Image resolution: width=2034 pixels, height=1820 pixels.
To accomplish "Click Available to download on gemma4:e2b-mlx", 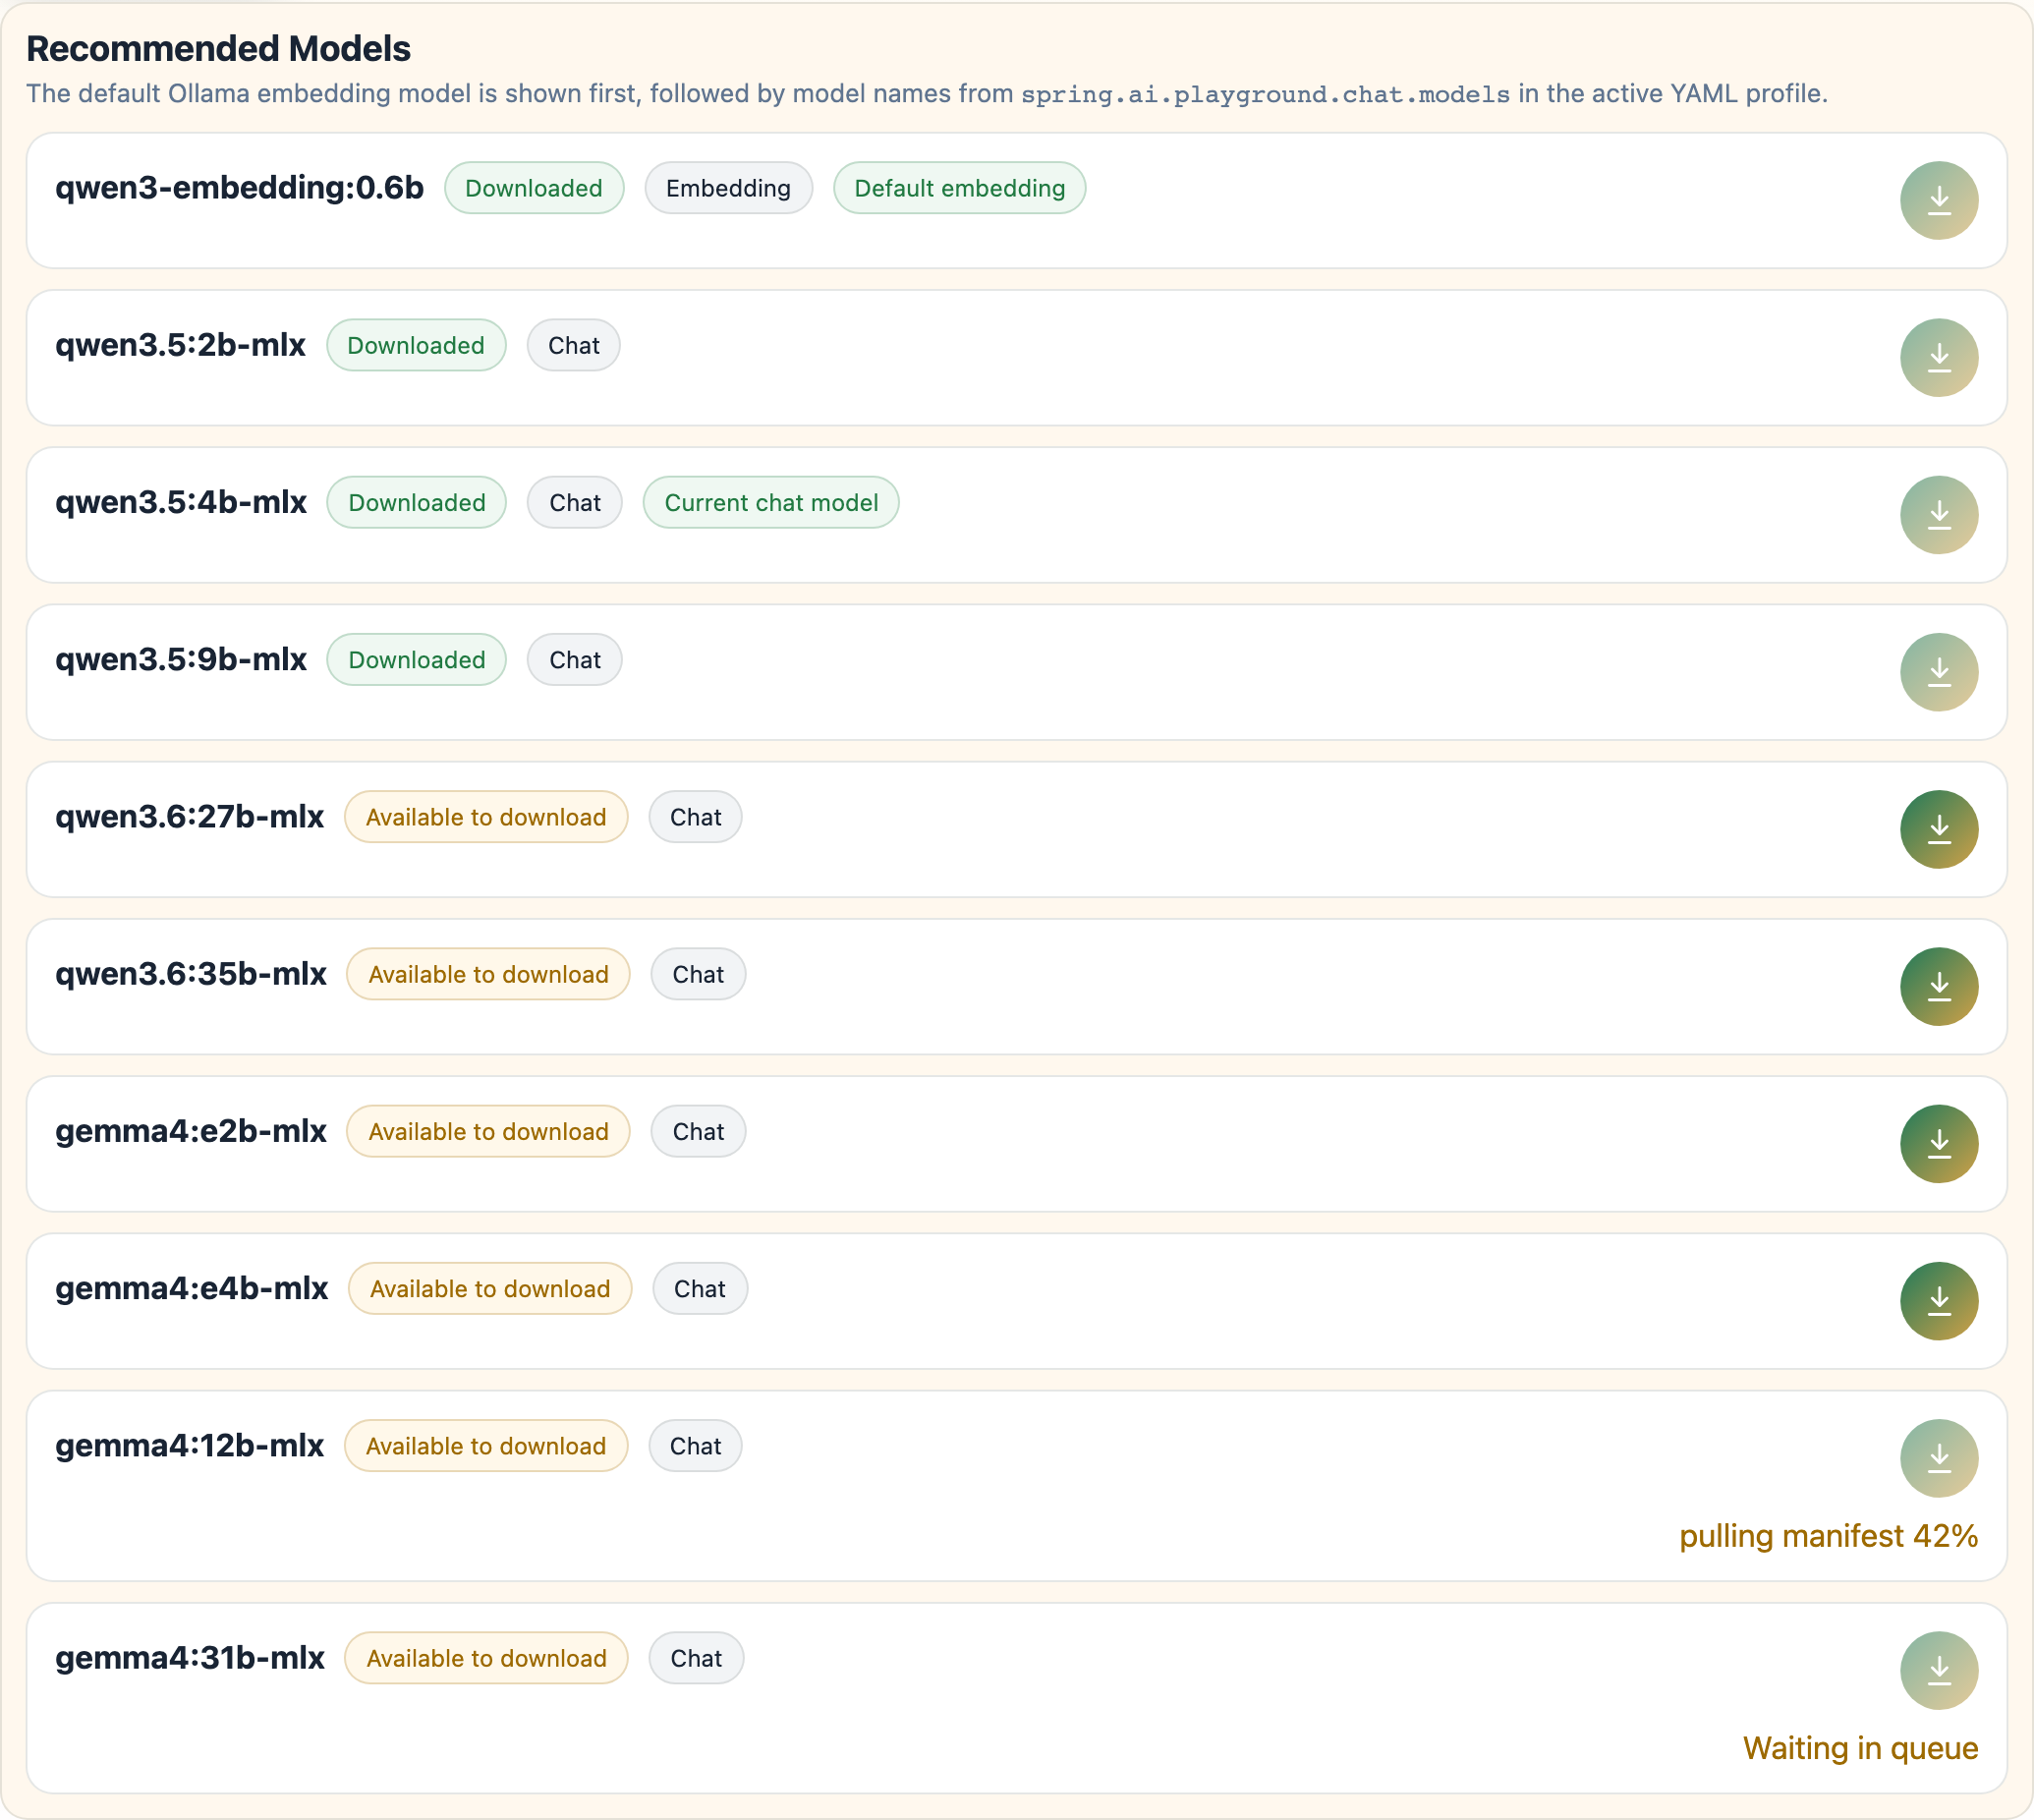I will click(488, 1131).
